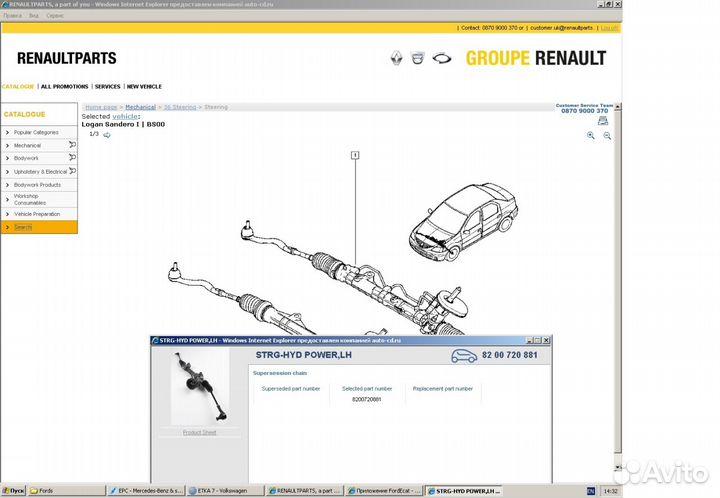The image size is (720, 498).
Task: Click the customer.uk@renaultparts email address
Action: point(561,28)
